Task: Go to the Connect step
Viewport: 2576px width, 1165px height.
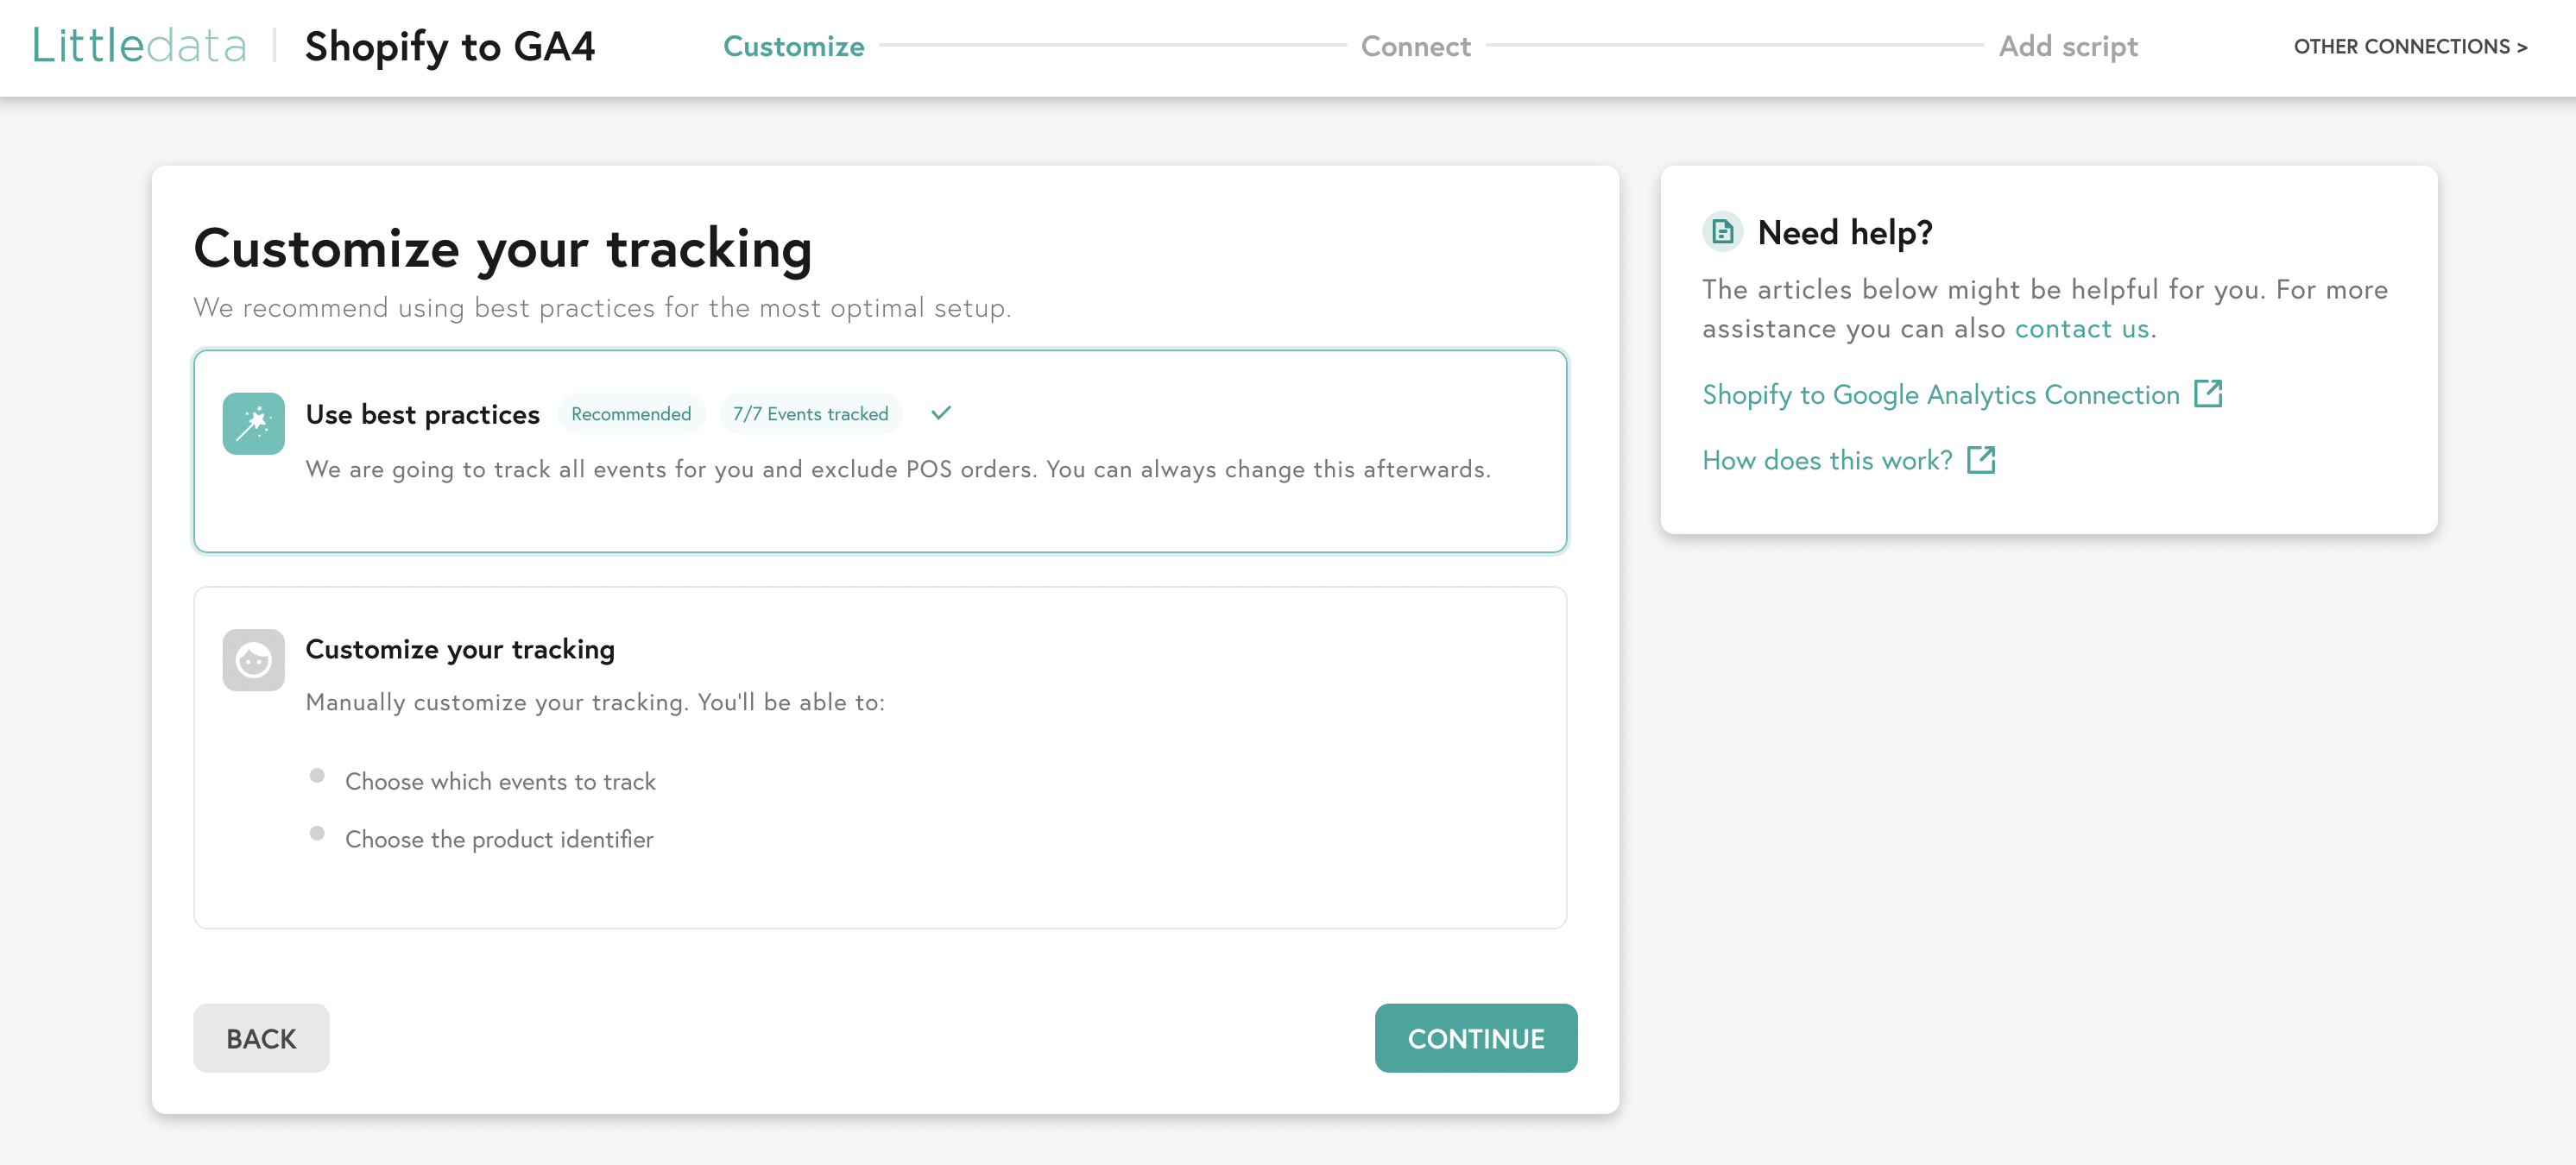Action: (x=1415, y=46)
